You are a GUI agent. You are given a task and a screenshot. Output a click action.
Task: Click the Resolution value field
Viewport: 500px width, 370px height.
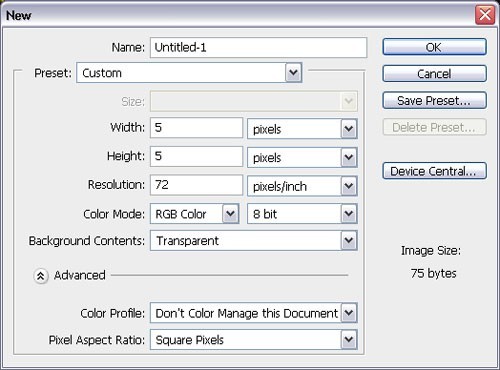pyautogui.click(x=196, y=185)
